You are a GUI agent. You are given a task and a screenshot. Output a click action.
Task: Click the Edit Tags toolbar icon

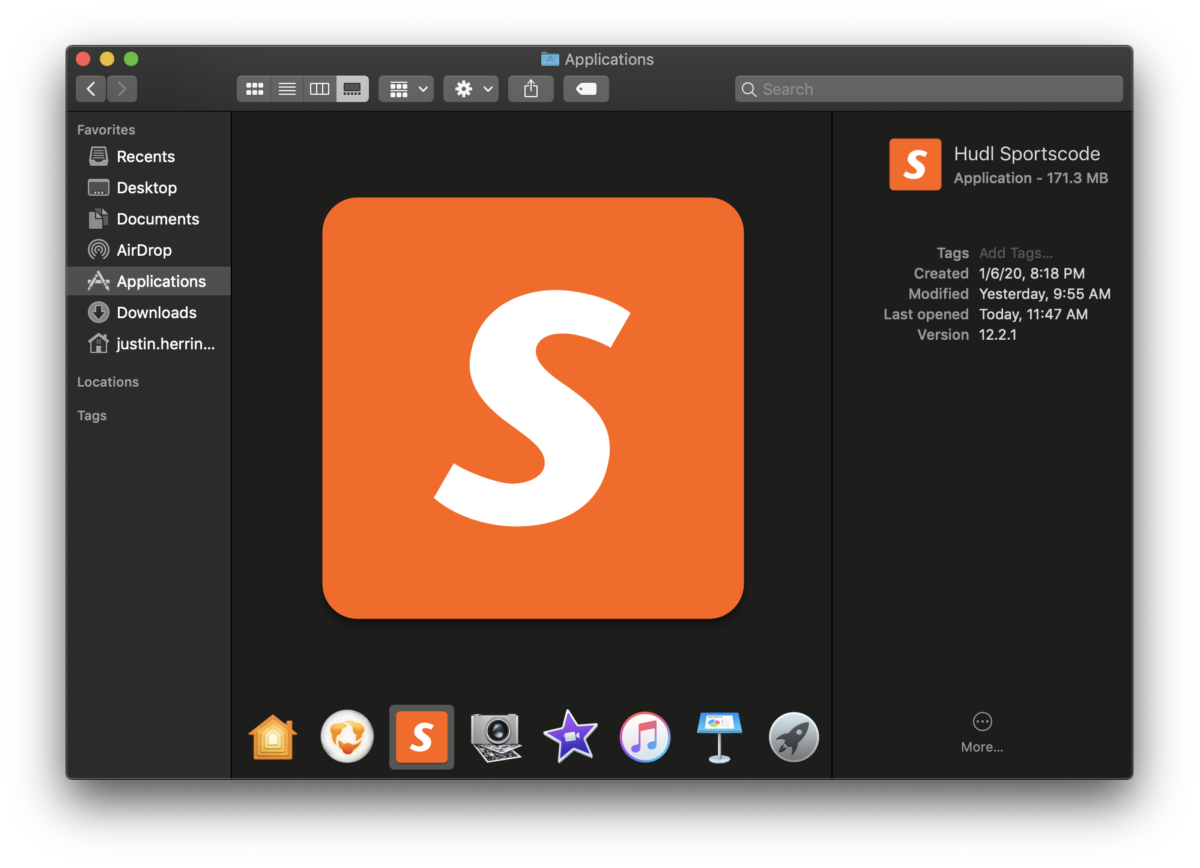pos(586,89)
